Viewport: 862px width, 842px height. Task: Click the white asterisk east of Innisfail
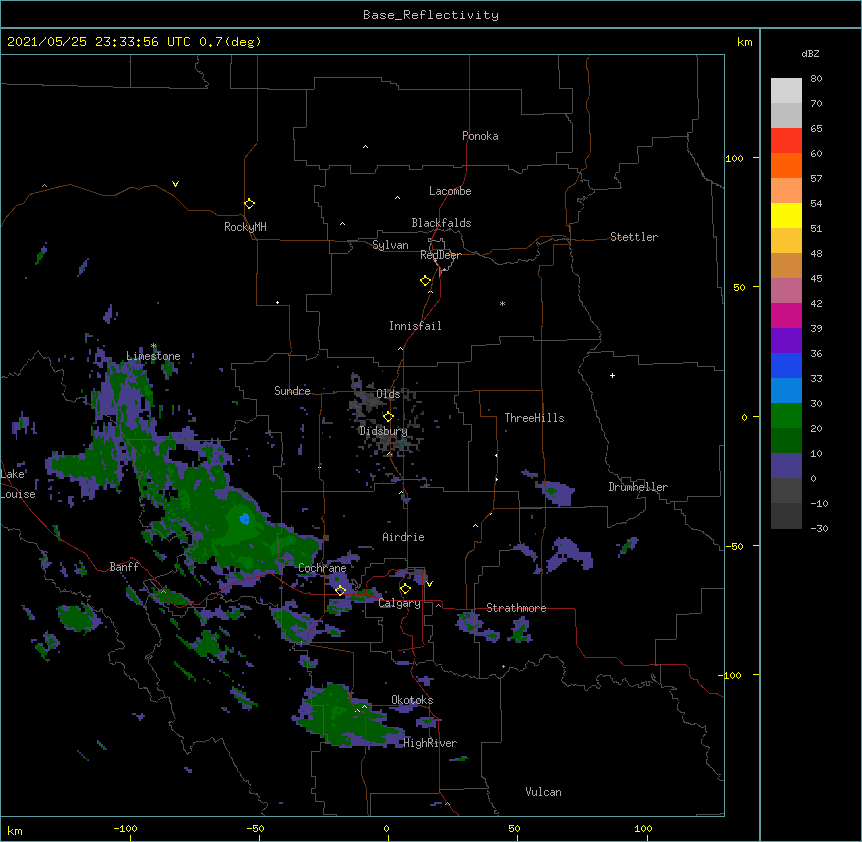coord(502,303)
